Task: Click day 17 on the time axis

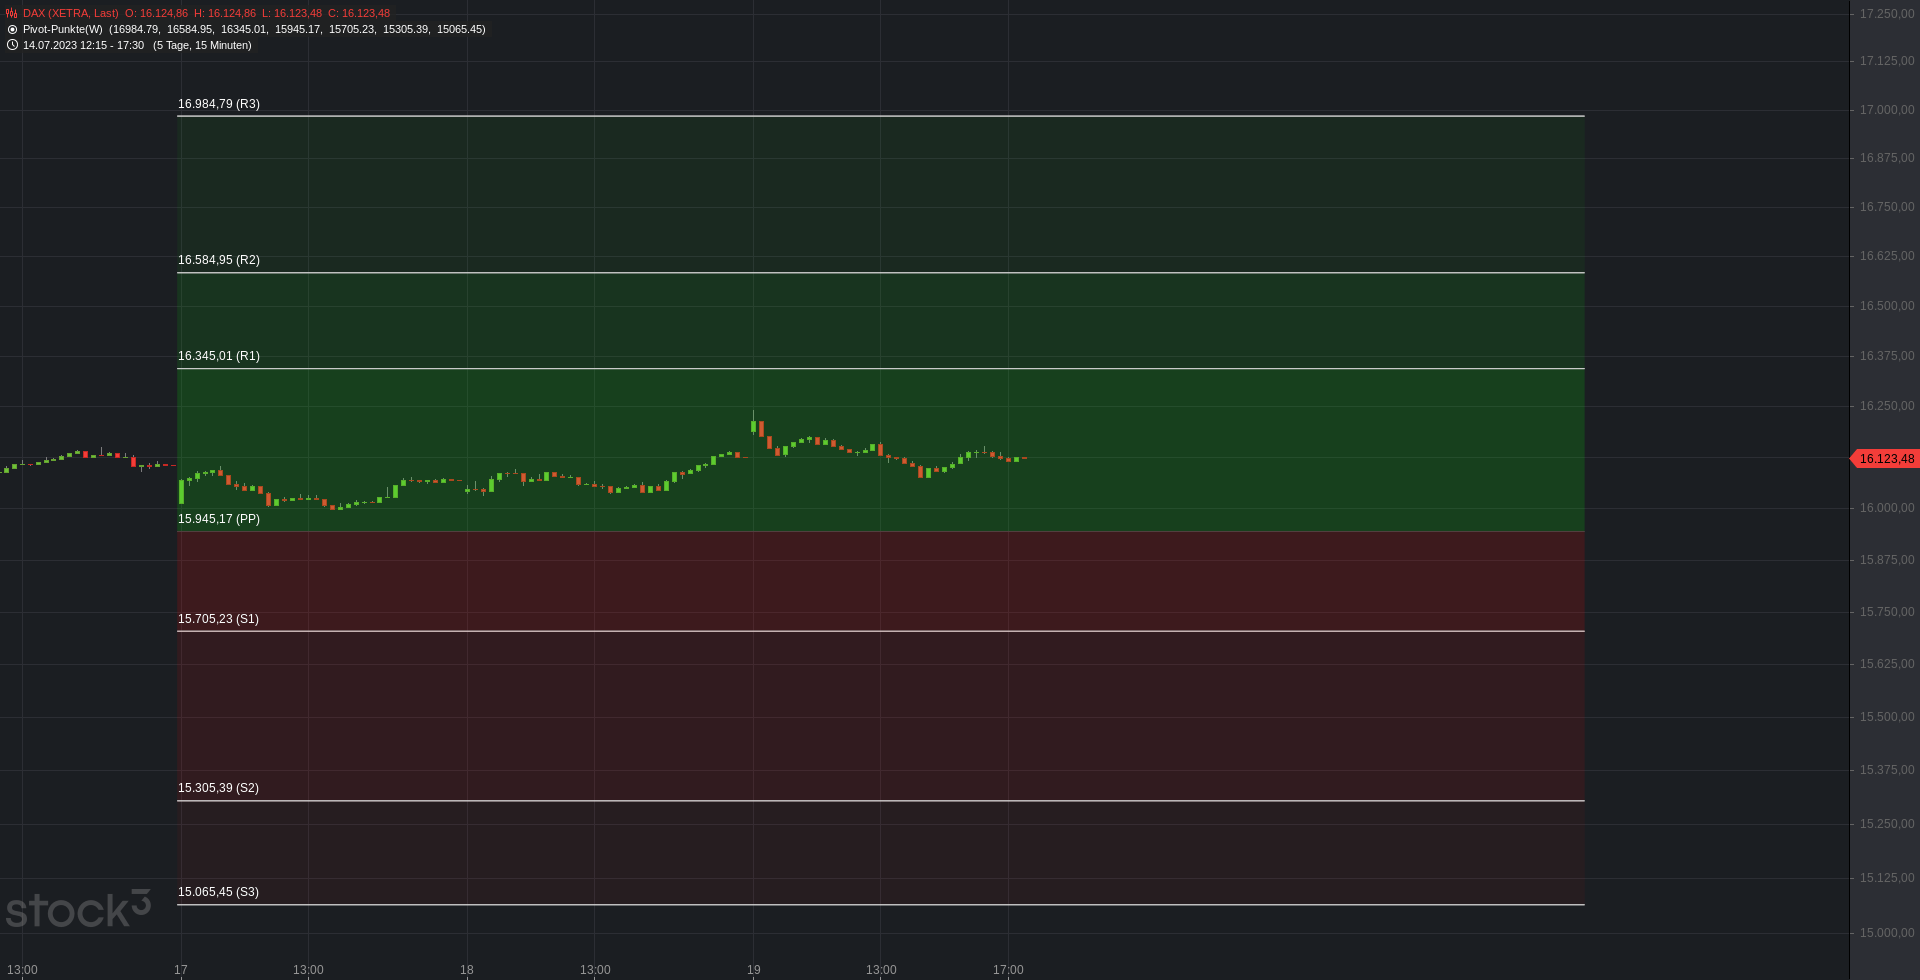Action: pyautogui.click(x=180, y=970)
